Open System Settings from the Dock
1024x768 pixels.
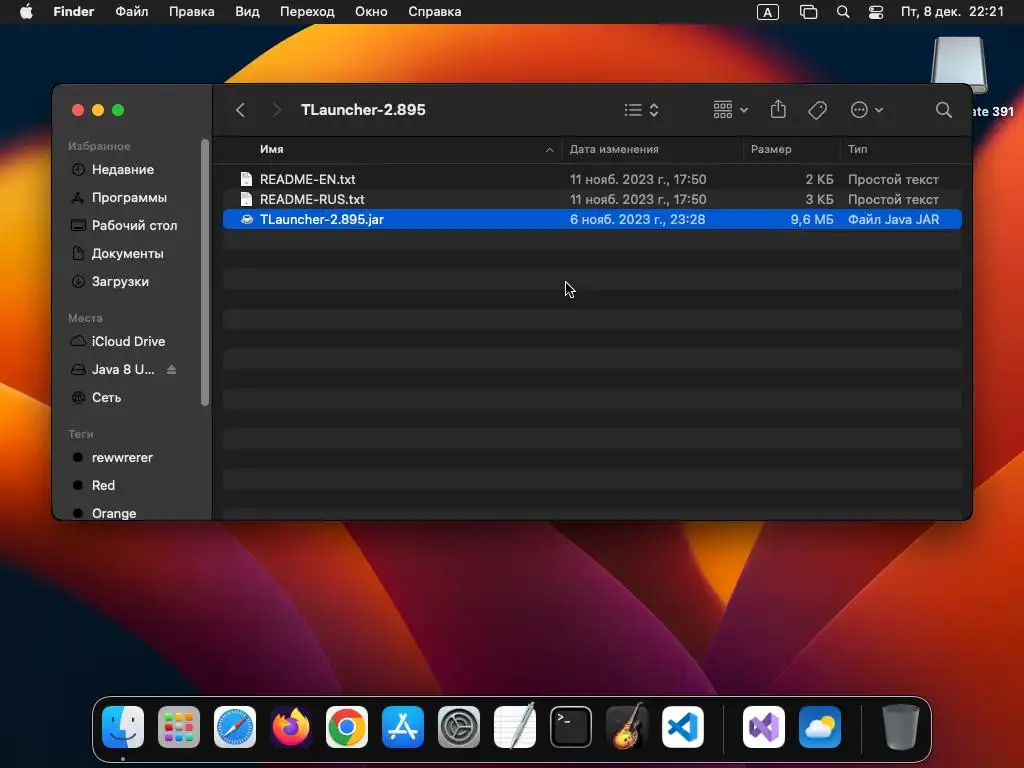(458, 727)
